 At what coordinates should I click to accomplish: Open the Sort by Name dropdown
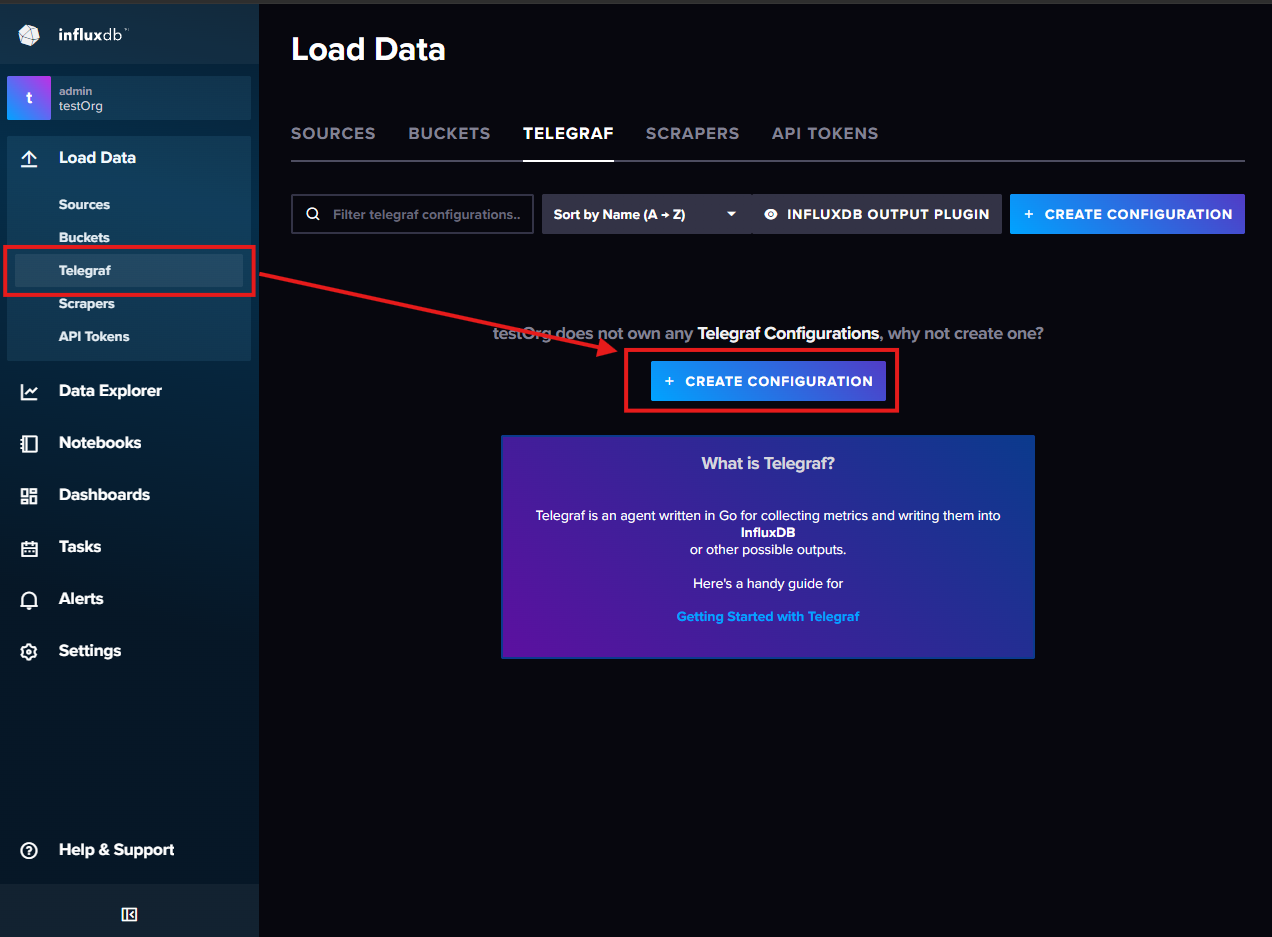point(645,214)
